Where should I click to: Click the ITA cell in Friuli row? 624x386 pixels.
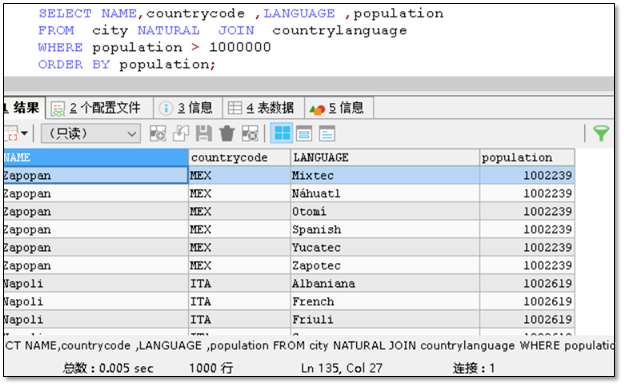coord(239,320)
